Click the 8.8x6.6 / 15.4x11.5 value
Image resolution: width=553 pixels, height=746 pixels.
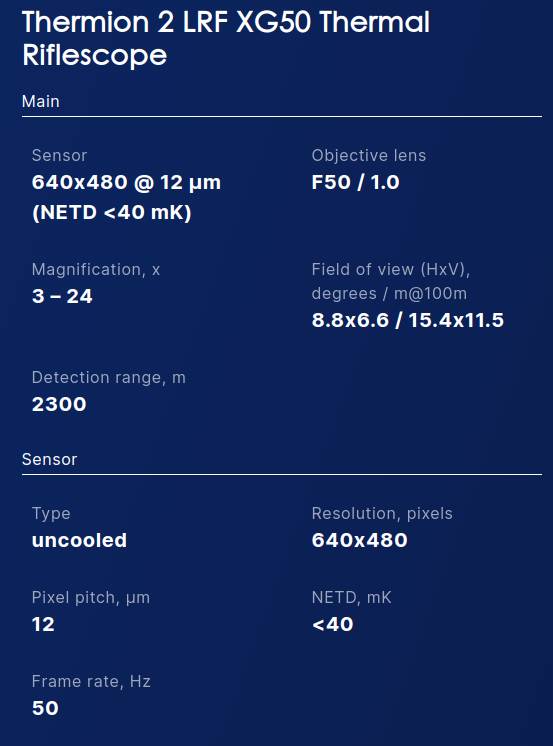[x=408, y=320]
